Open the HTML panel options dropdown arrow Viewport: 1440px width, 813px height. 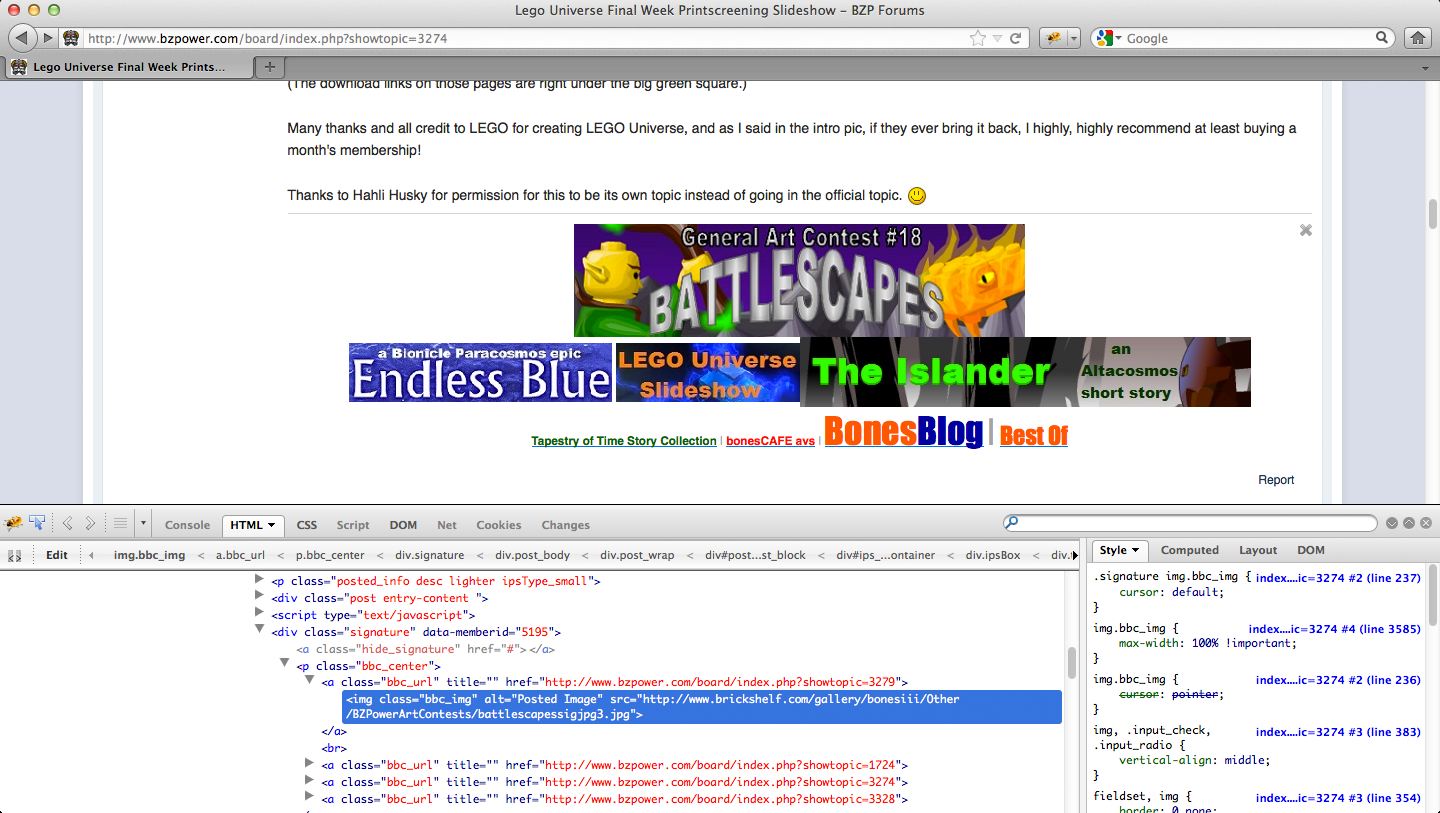coord(271,525)
